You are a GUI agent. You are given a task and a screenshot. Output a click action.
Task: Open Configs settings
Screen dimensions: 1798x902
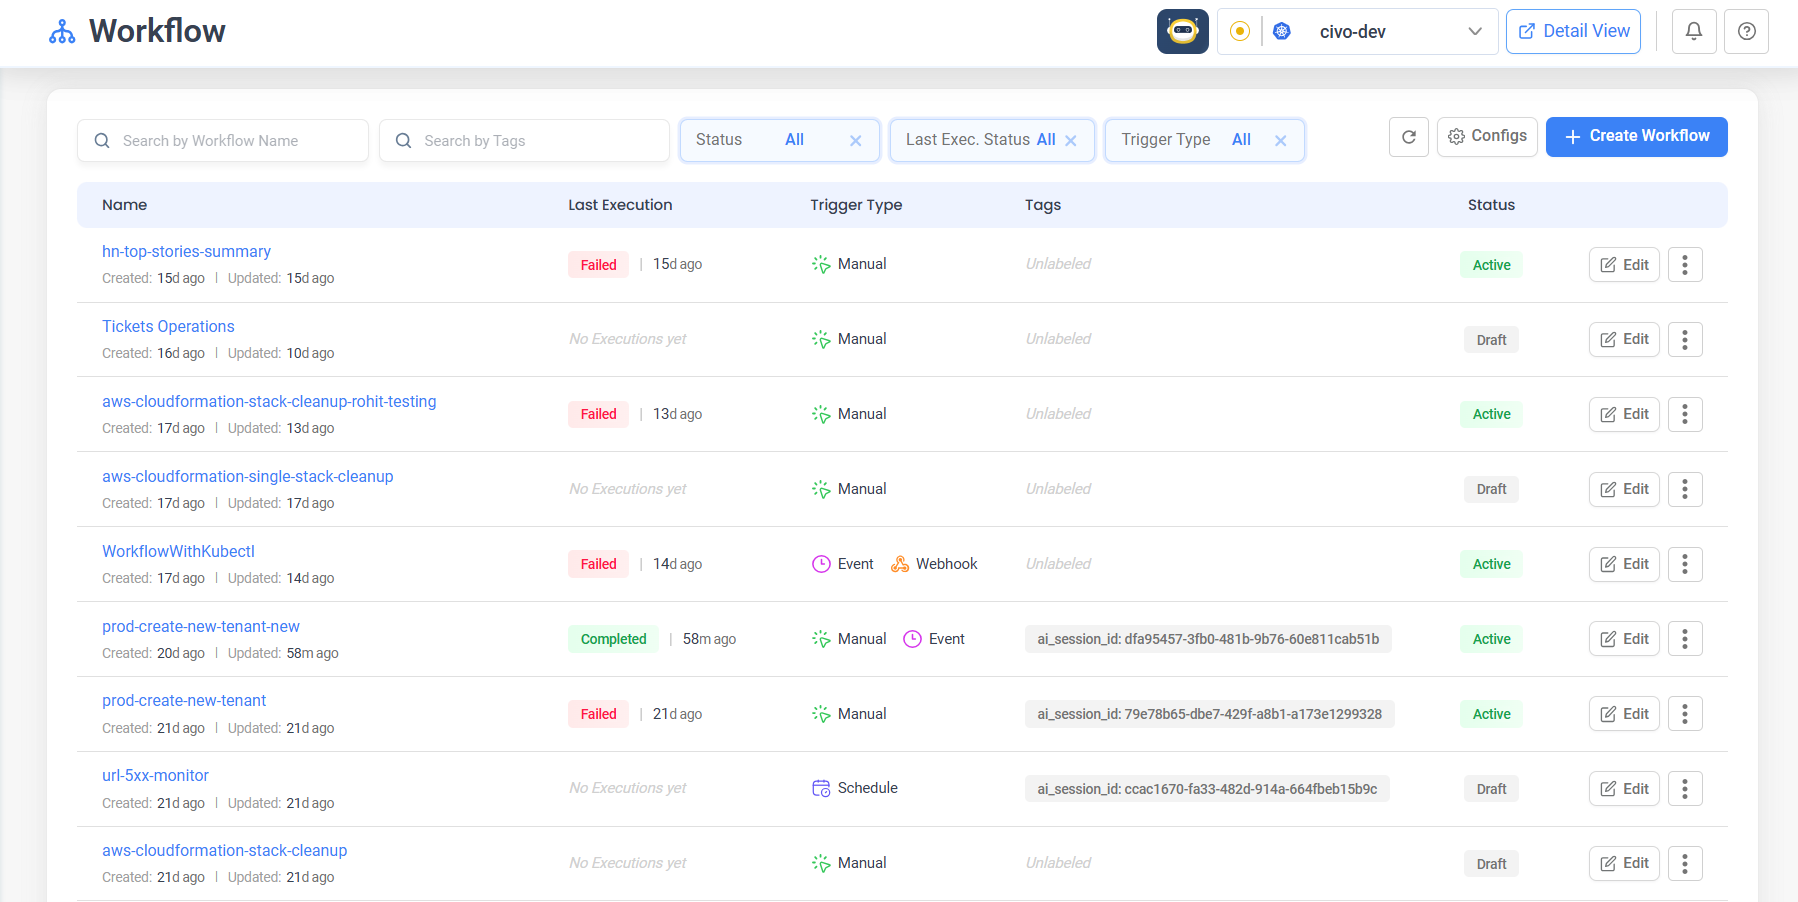pos(1487,136)
